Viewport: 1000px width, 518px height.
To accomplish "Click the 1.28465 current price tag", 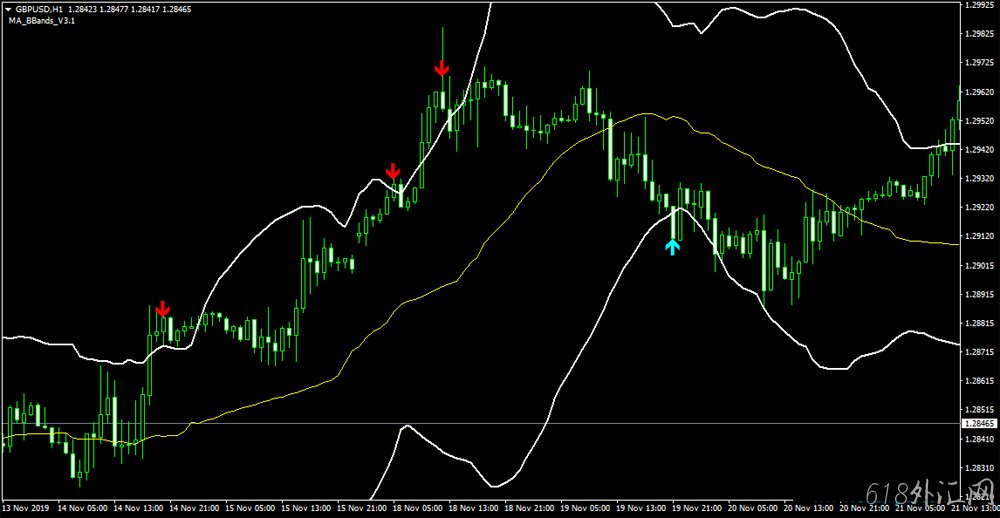I will click(x=977, y=424).
